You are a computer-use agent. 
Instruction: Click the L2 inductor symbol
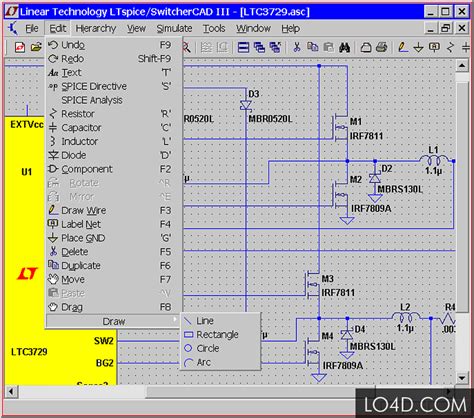[x=405, y=317]
